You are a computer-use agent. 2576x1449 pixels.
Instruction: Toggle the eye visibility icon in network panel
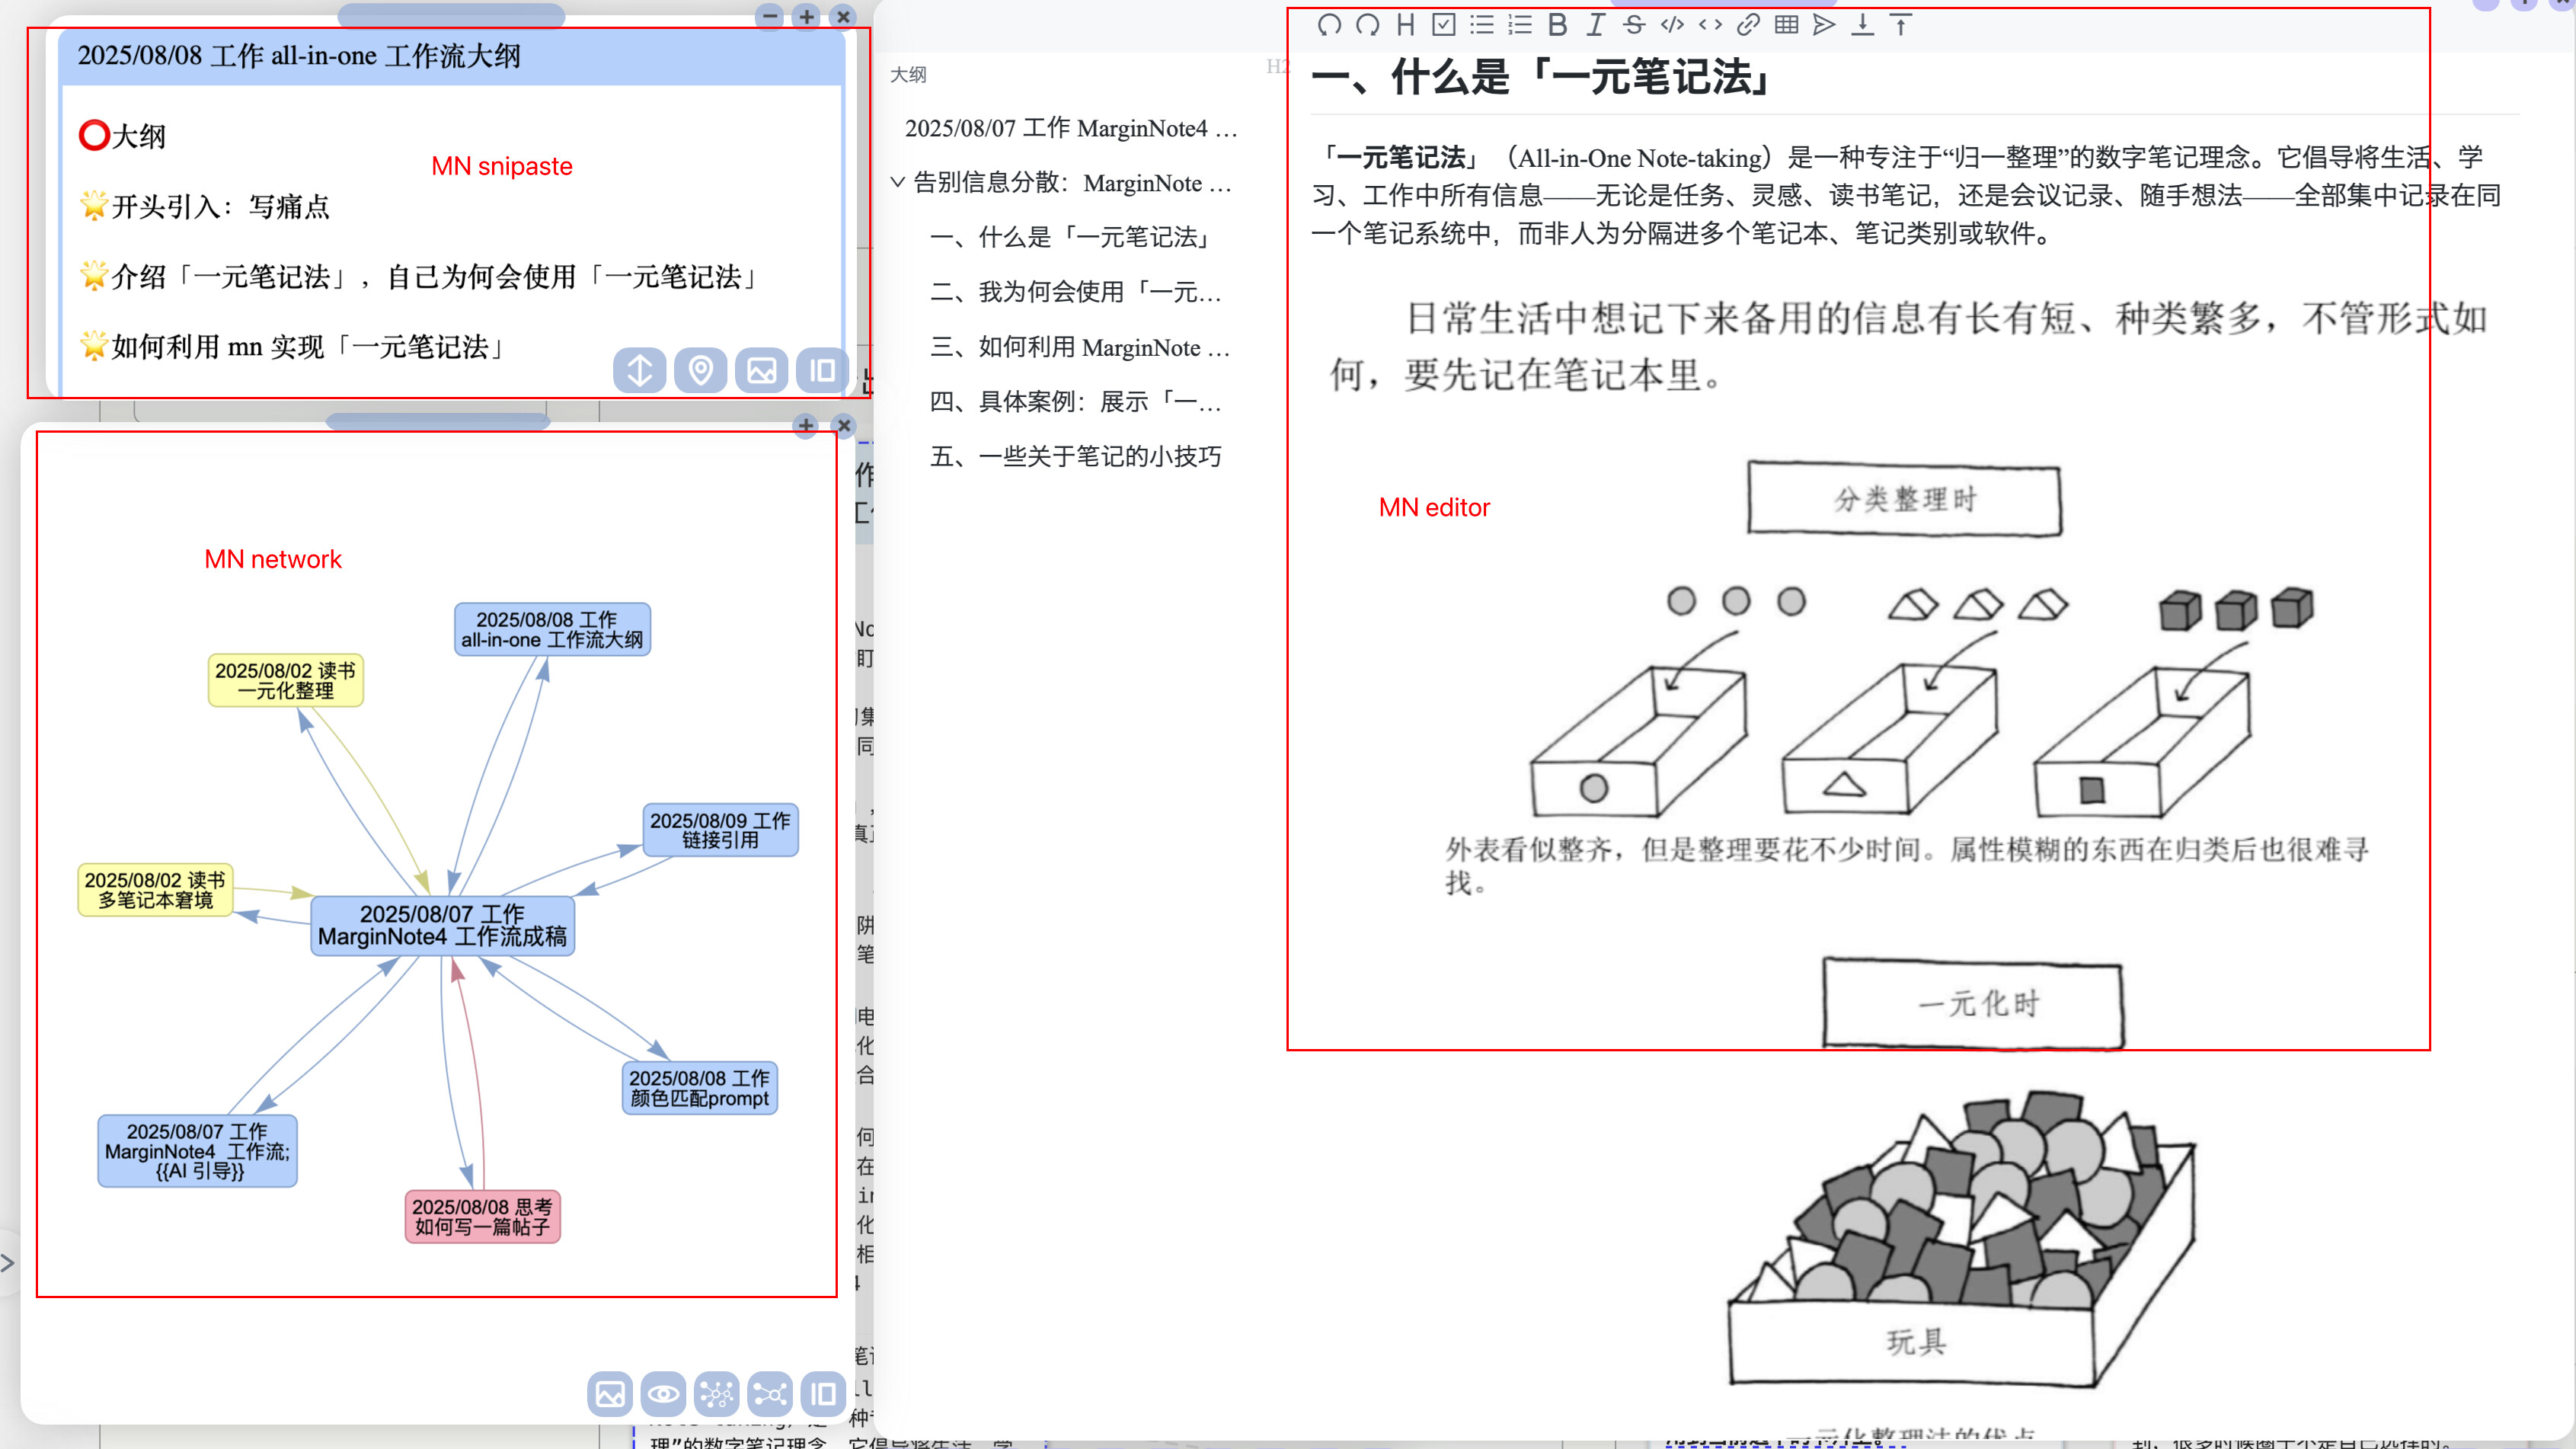[x=663, y=1393]
